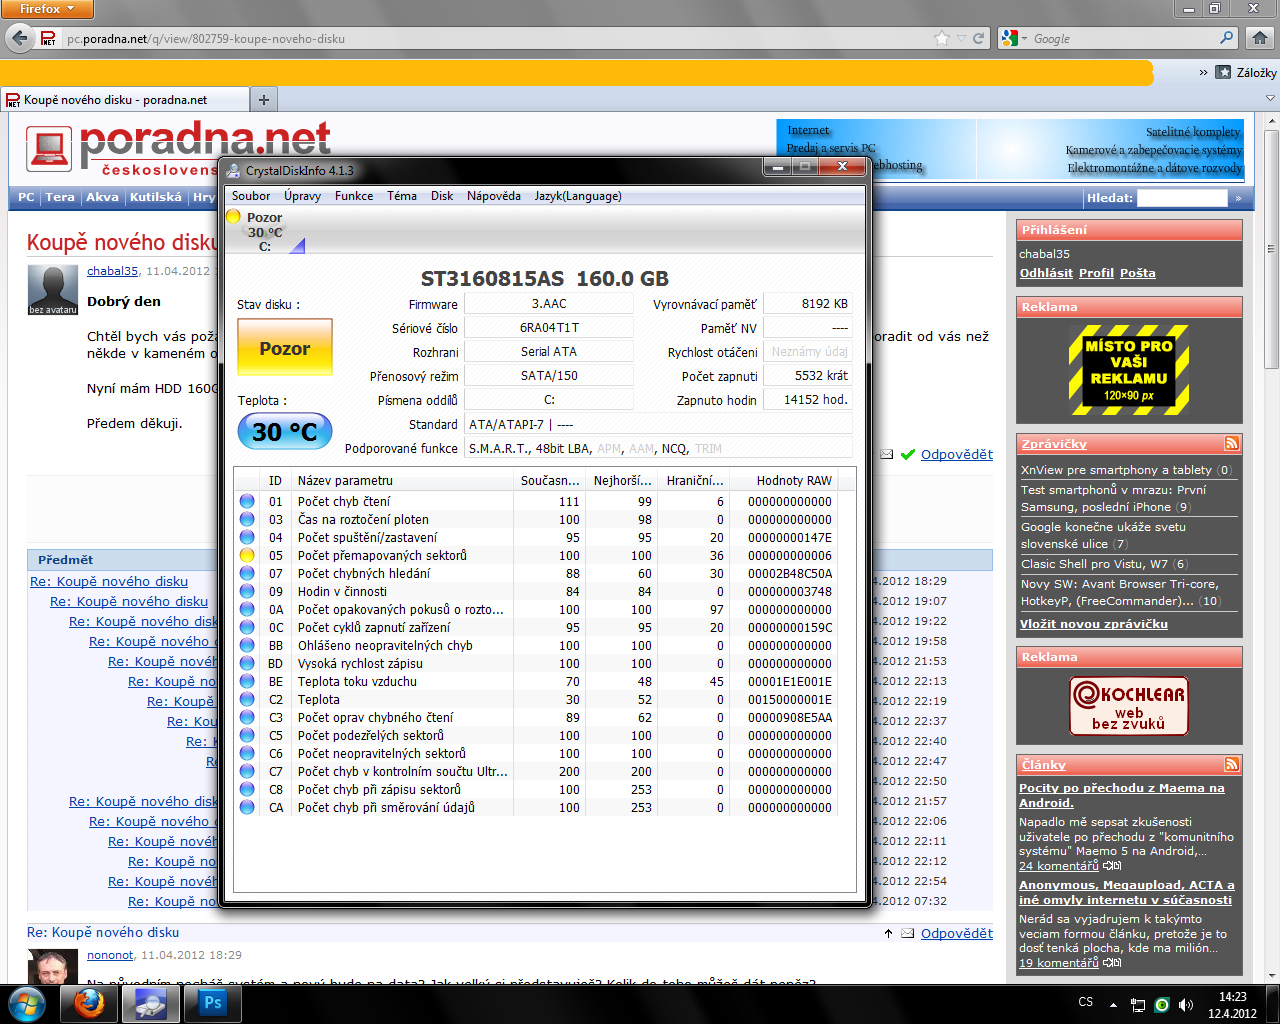Go back with Firefox's back arrow
1280x1024 pixels.
pyautogui.click(x=19, y=39)
